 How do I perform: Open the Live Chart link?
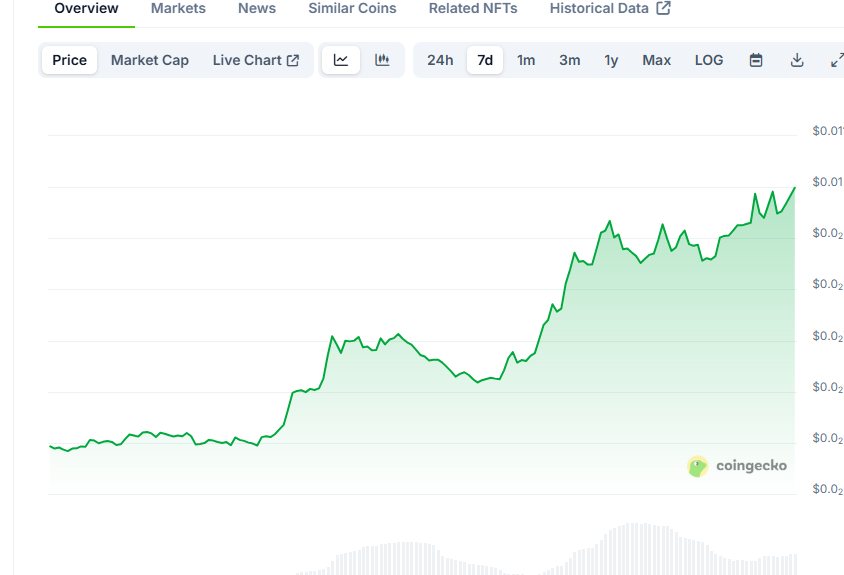pos(256,60)
